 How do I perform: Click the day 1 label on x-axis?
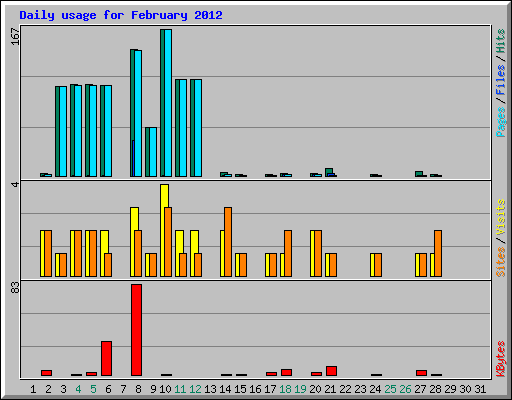33,389
